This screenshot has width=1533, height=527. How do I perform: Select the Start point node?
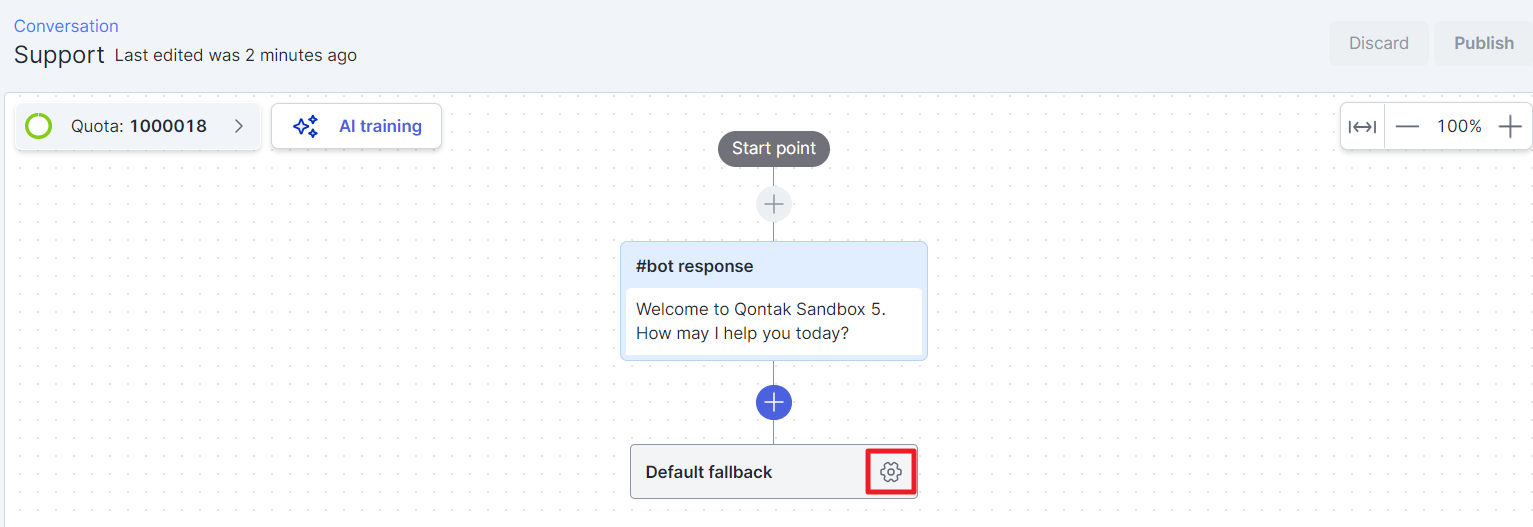pos(774,149)
